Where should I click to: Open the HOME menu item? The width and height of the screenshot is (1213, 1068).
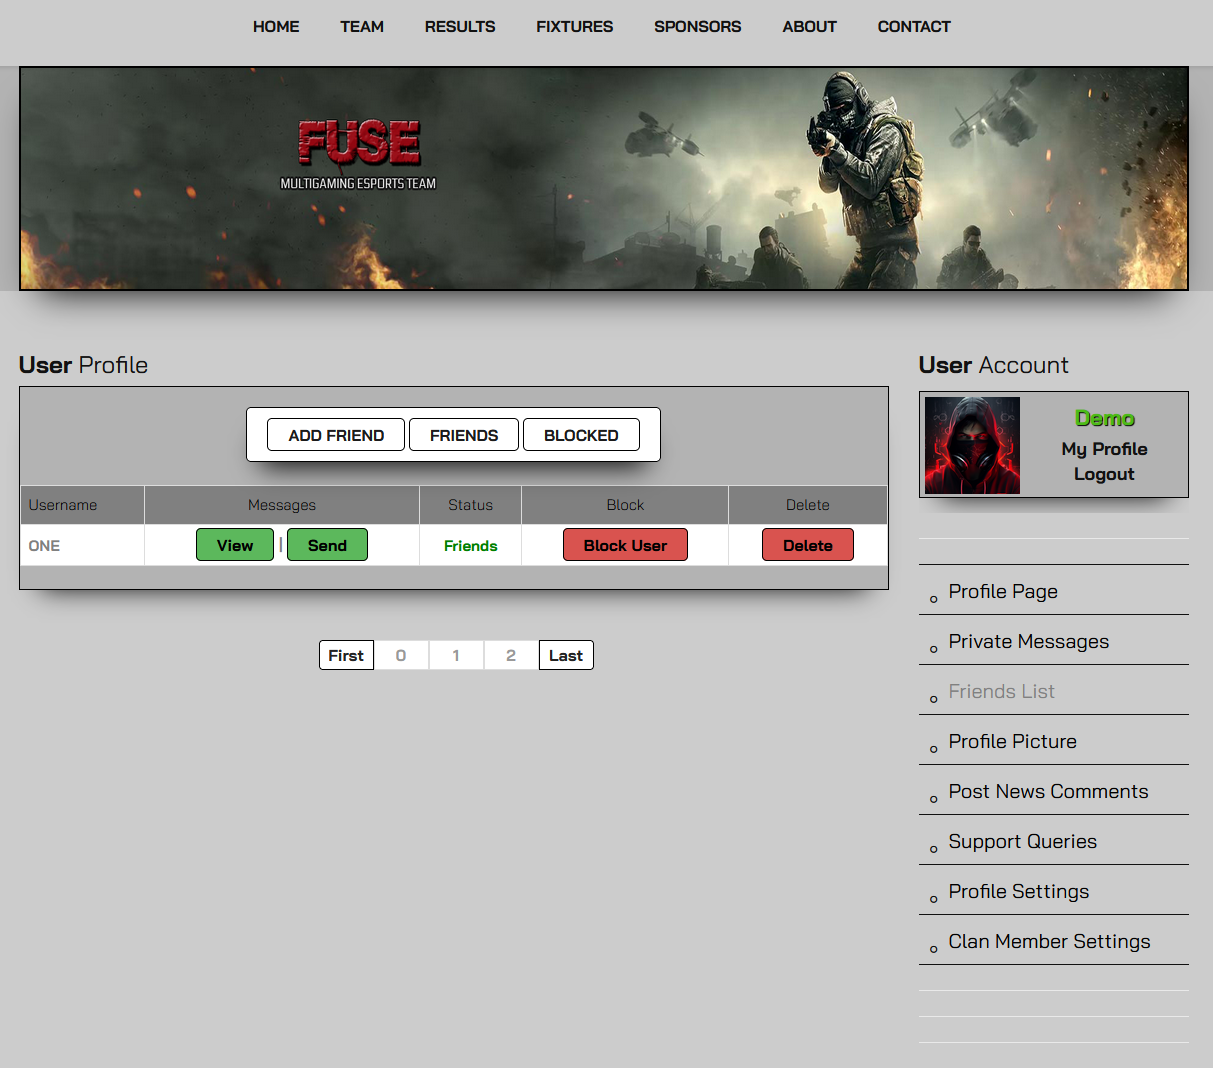click(276, 27)
